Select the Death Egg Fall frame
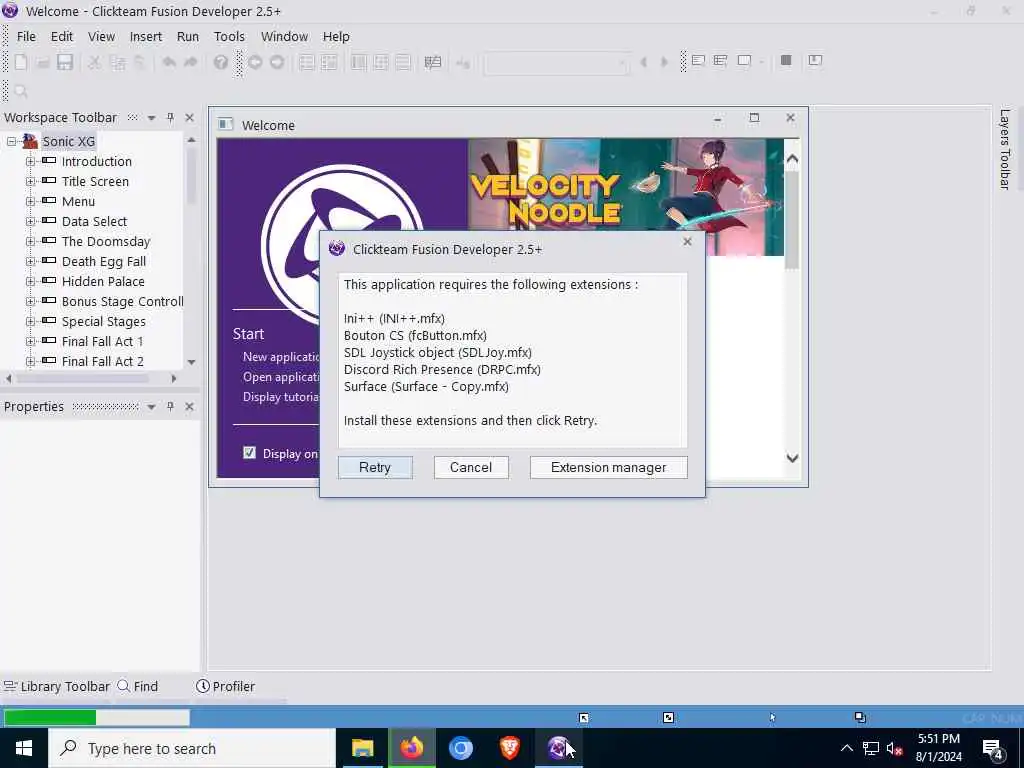Image resolution: width=1024 pixels, height=768 pixels. click(104, 261)
